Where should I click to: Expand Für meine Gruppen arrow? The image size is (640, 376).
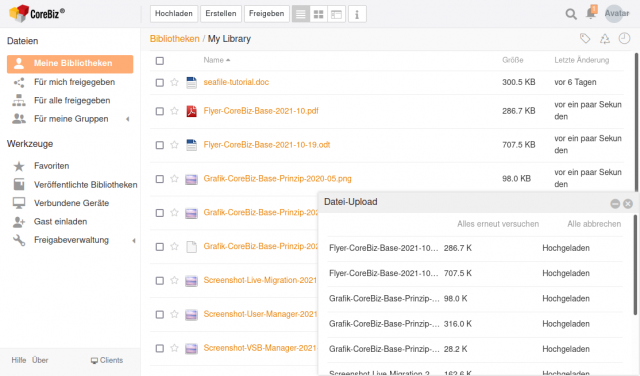pyautogui.click(x=128, y=119)
